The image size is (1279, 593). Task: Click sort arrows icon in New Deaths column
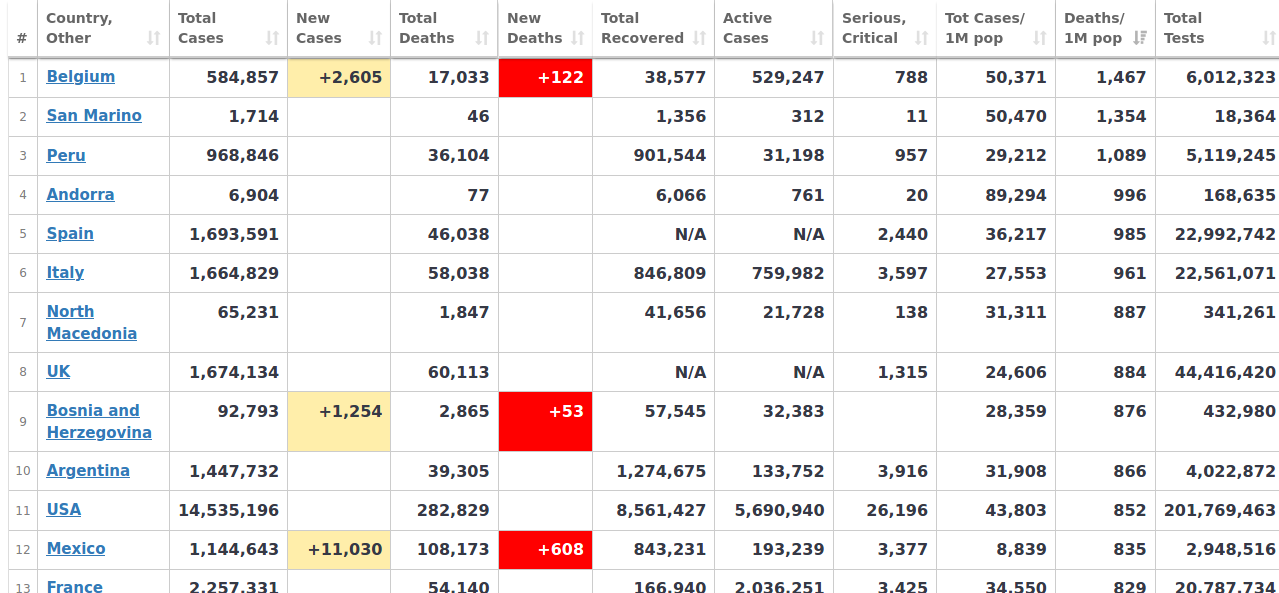(577, 38)
